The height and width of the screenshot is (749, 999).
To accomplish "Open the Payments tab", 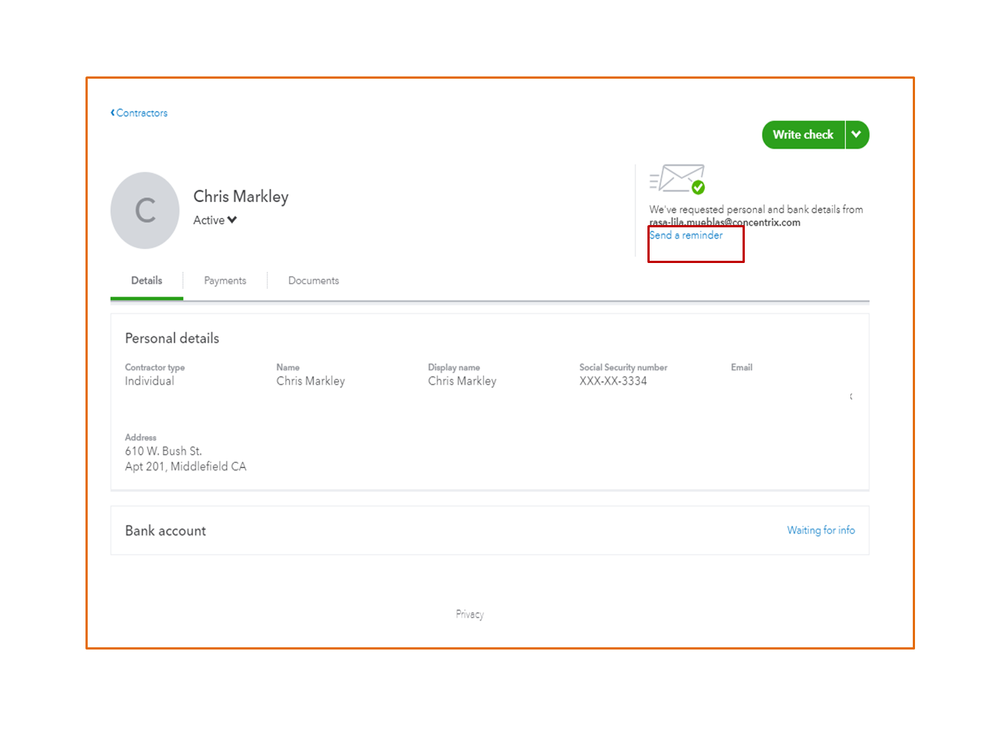I will click(x=225, y=280).
